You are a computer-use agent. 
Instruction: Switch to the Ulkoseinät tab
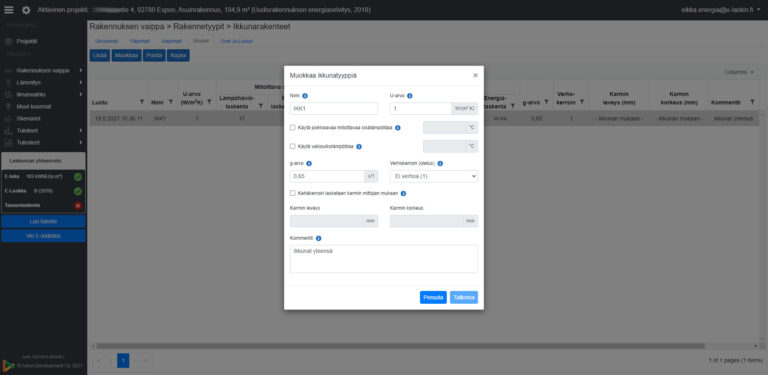106,41
